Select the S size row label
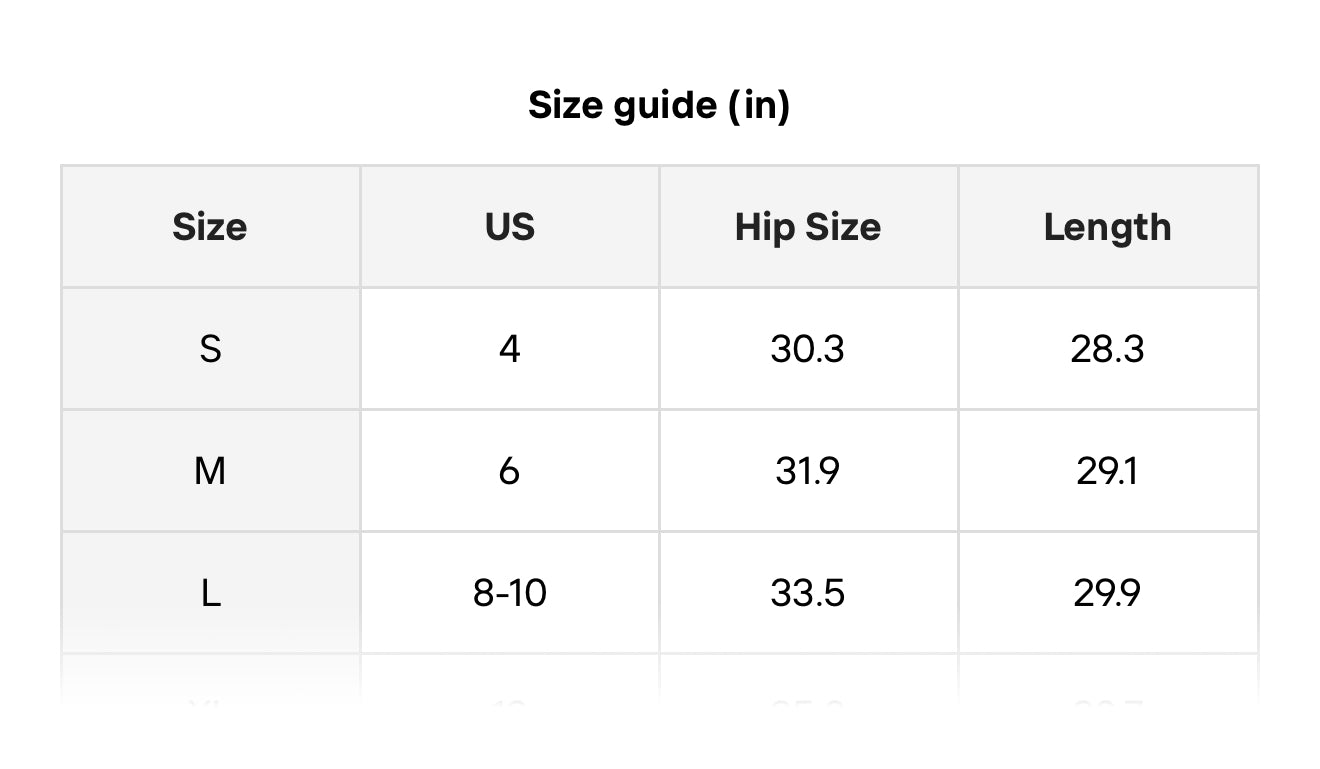Image resolution: width=1320 pixels, height=769 pixels. point(210,349)
